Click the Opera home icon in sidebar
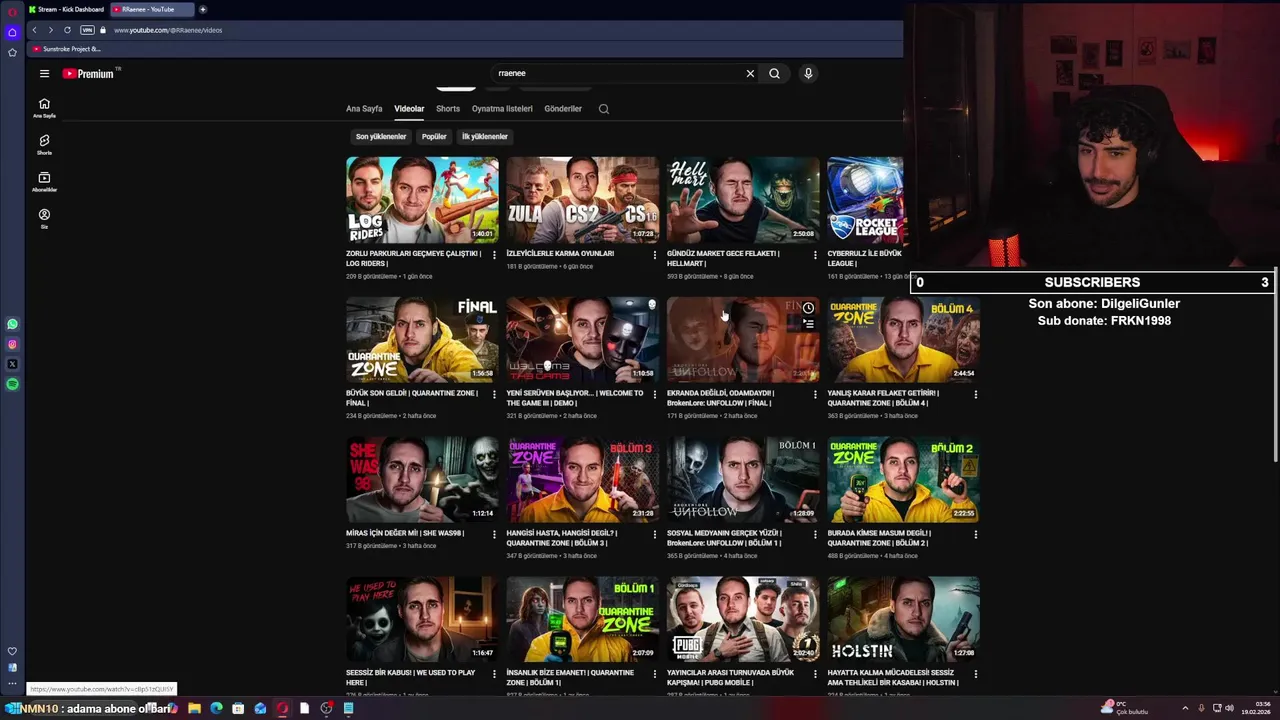Image resolution: width=1280 pixels, height=720 pixels. [x=12, y=32]
